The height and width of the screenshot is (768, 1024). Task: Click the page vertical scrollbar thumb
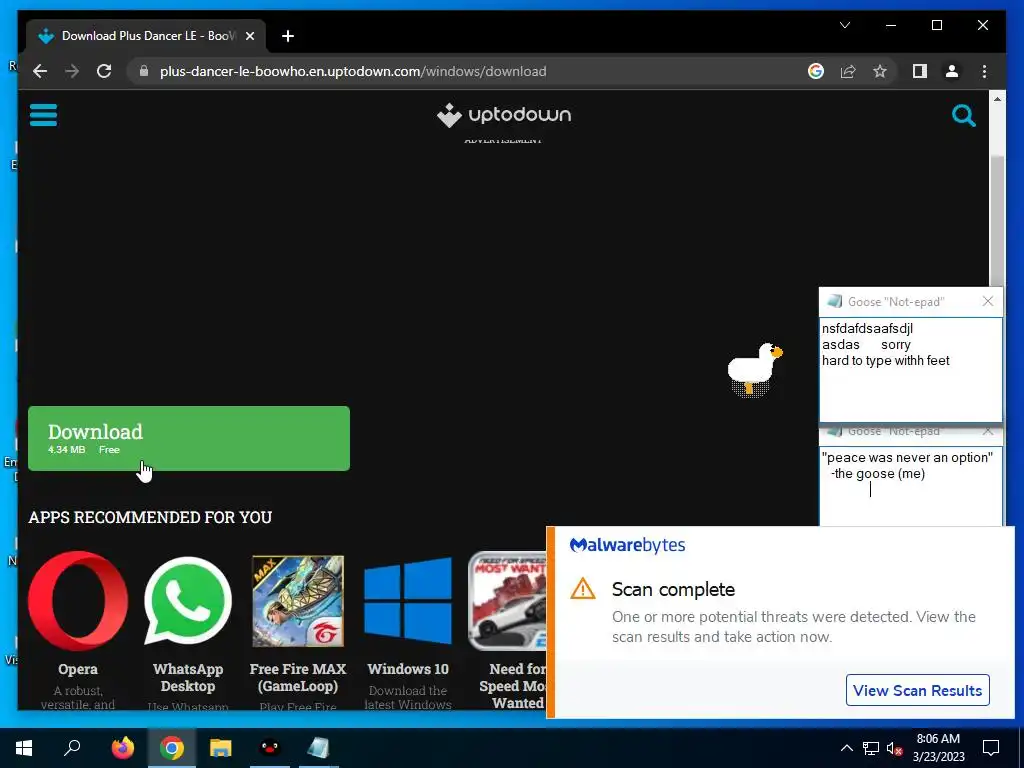click(x=997, y=219)
